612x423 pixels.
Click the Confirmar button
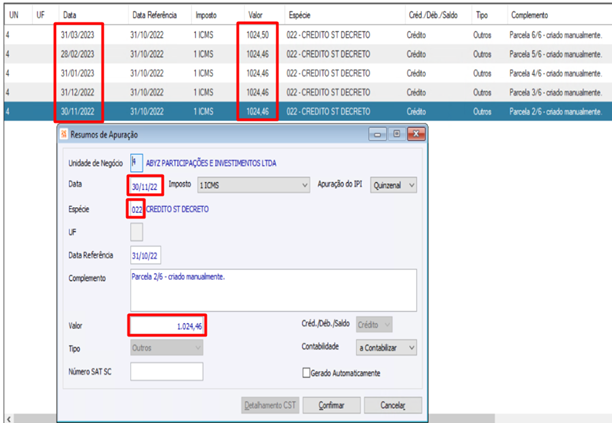[331, 405]
